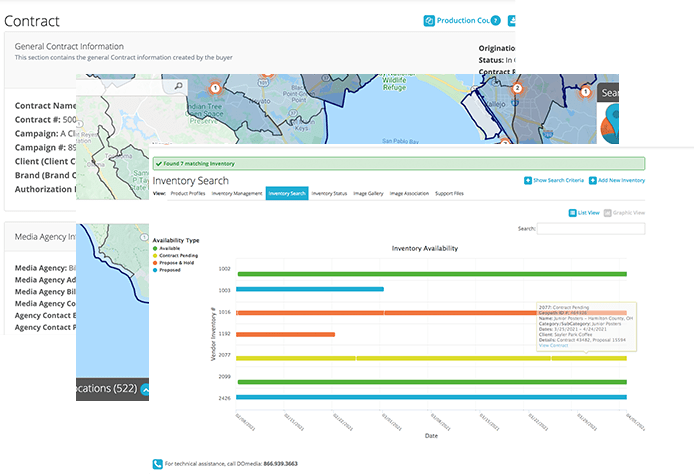Viewport: 695px width, 474px height.
Task: Click the inventory Search input field
Action: tap(591, 229)
